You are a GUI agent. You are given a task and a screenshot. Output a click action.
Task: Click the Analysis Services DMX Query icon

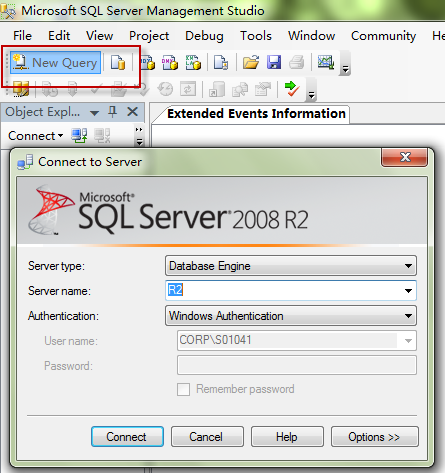(170, 62)
